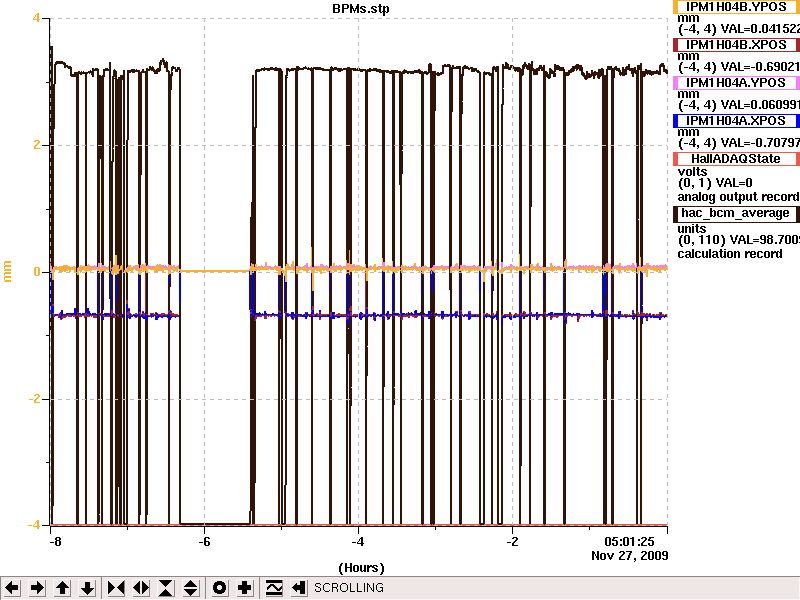Image resolution: width=800 pixels, height=600 pixels.
Task: Click the vertical zoom-out icon
Action: [190, 588]
